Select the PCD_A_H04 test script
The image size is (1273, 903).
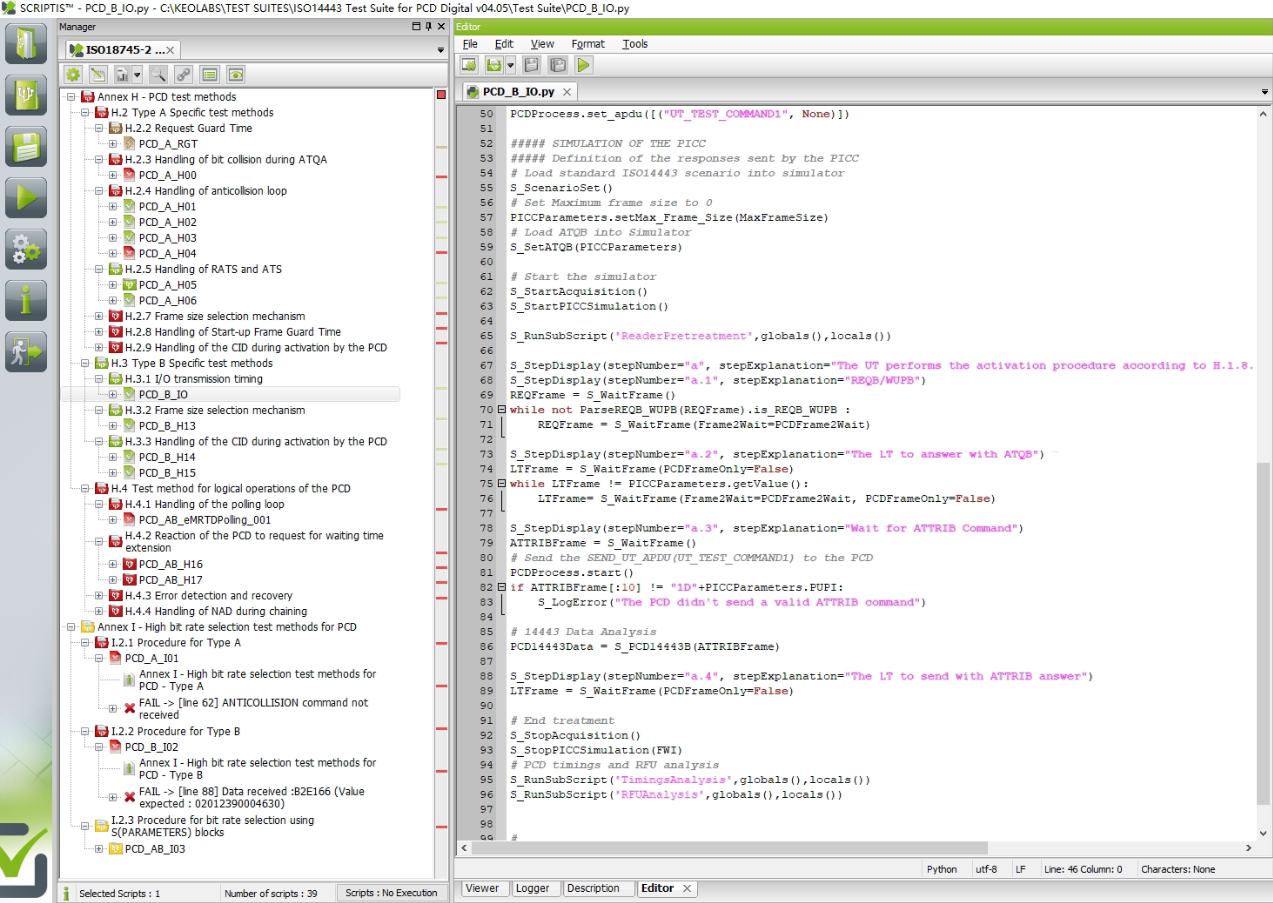167,253
